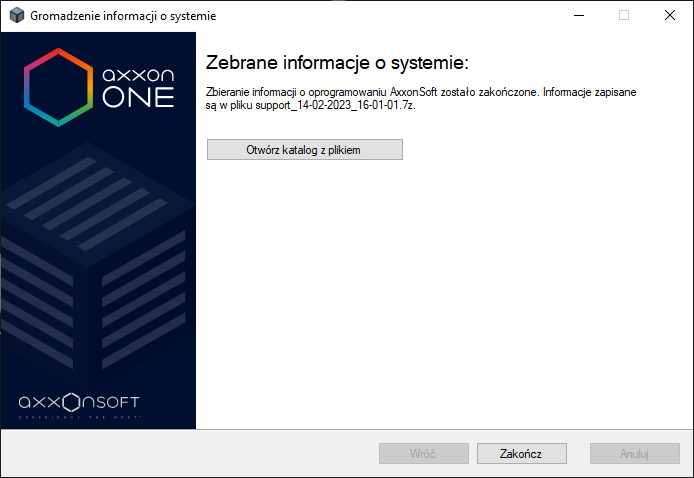Viewport: 694px width, 478px height.
Task: Click the cube icon in the title bar
Action: click(16, 16)
